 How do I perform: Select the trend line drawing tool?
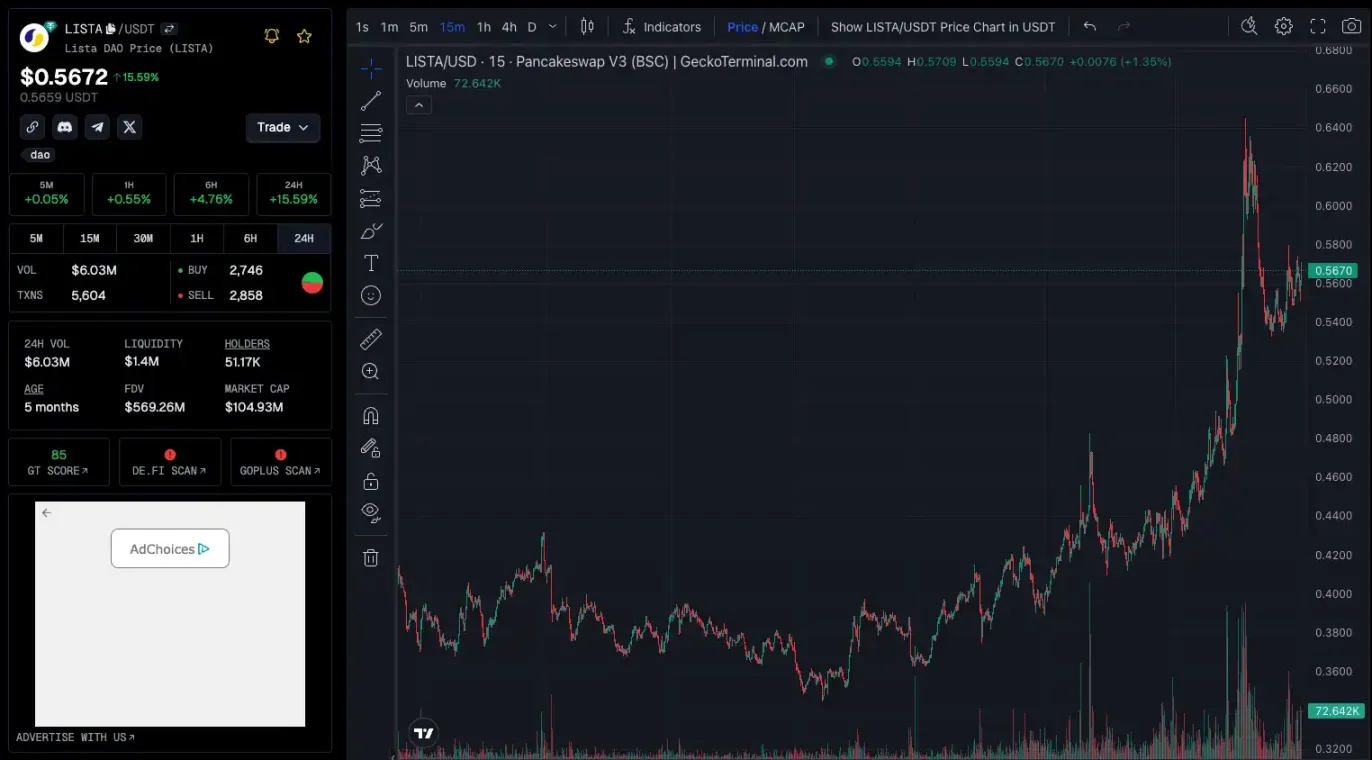370,100
